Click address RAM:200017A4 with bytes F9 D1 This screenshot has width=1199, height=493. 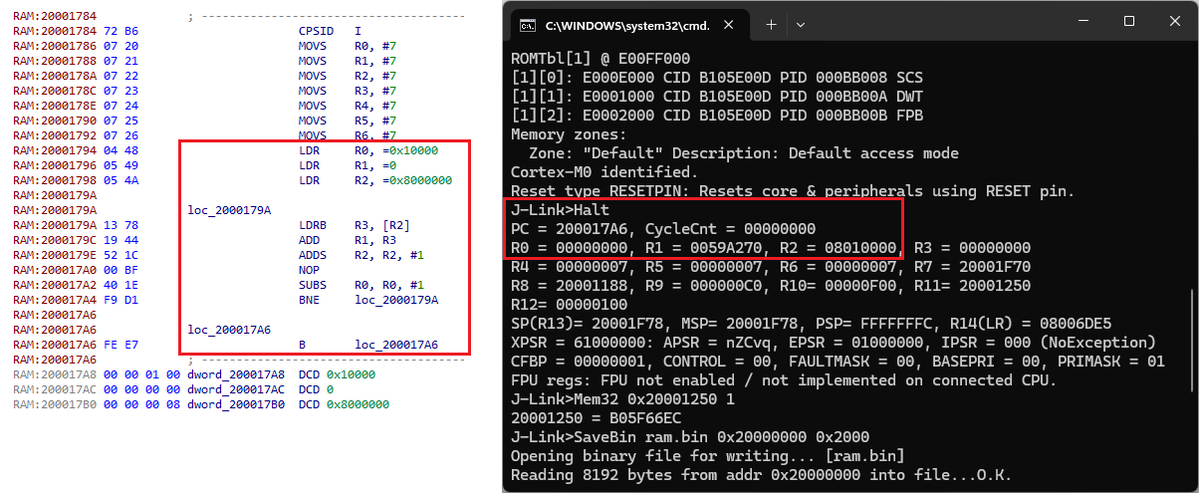click(75, 300)
